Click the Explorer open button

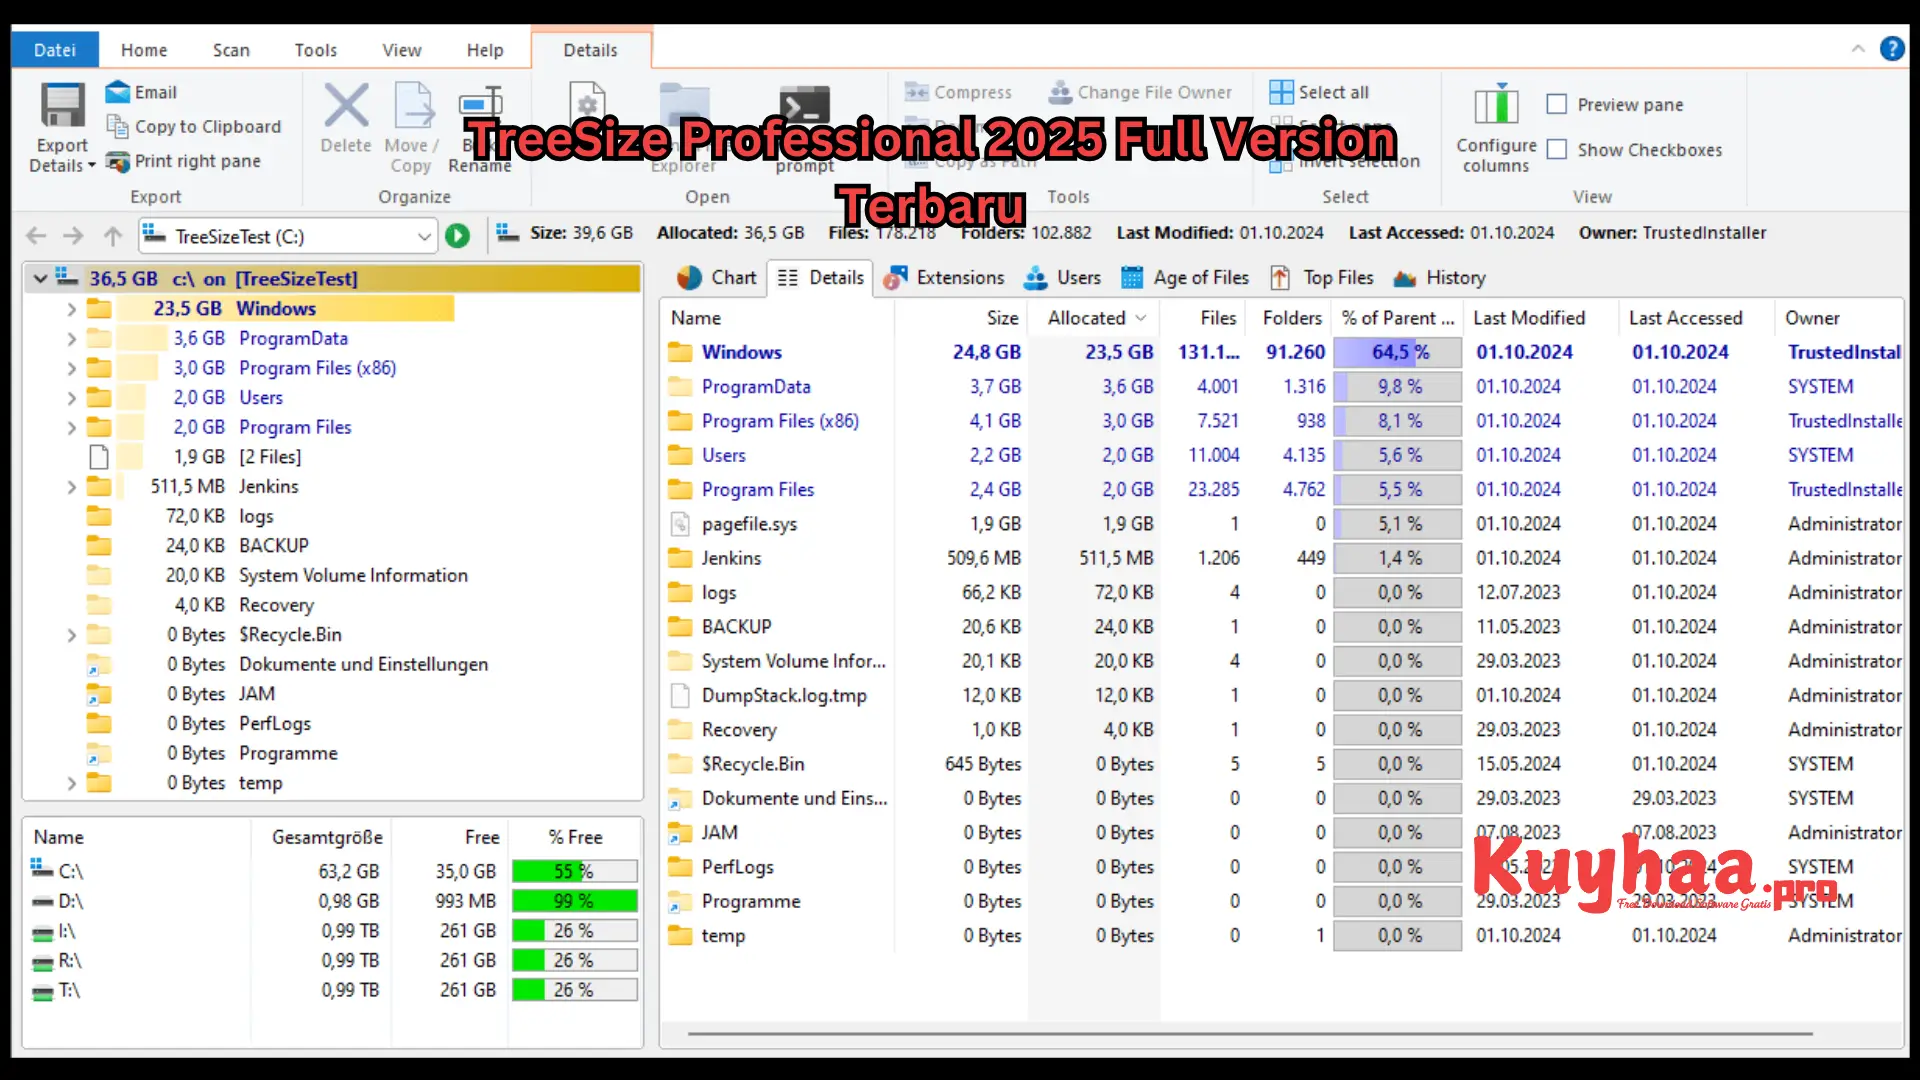pos(682,125)
